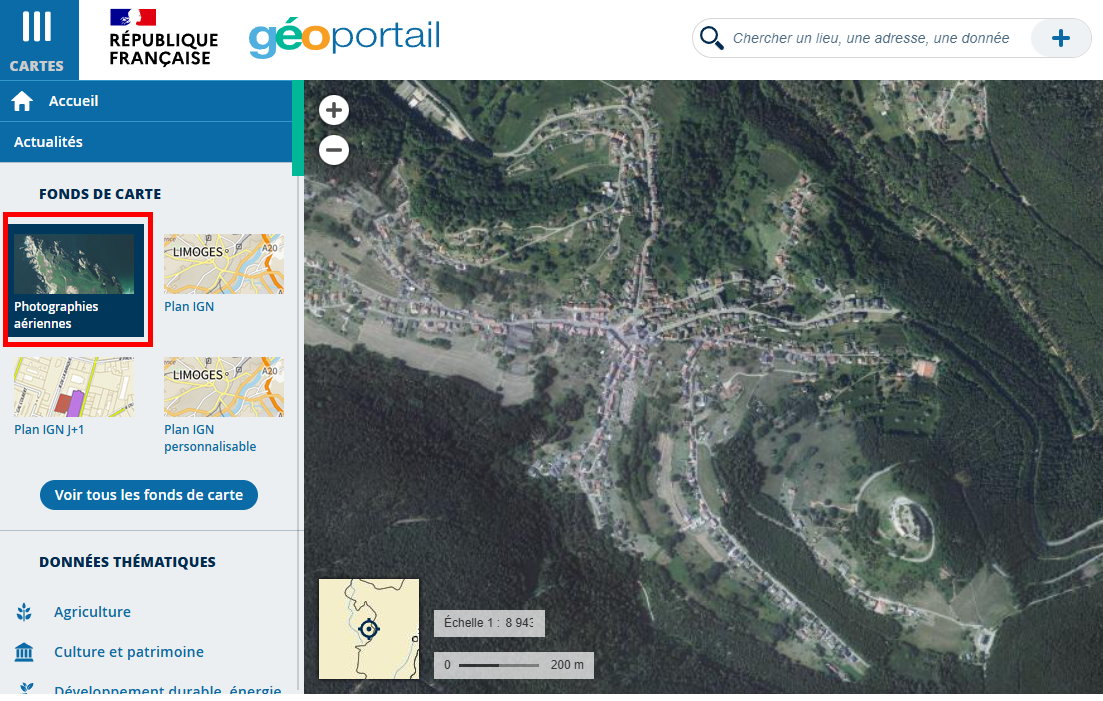1103x701 pixels.
Task: Open the Agriculture thematic data link
Action: coord(92,612)
